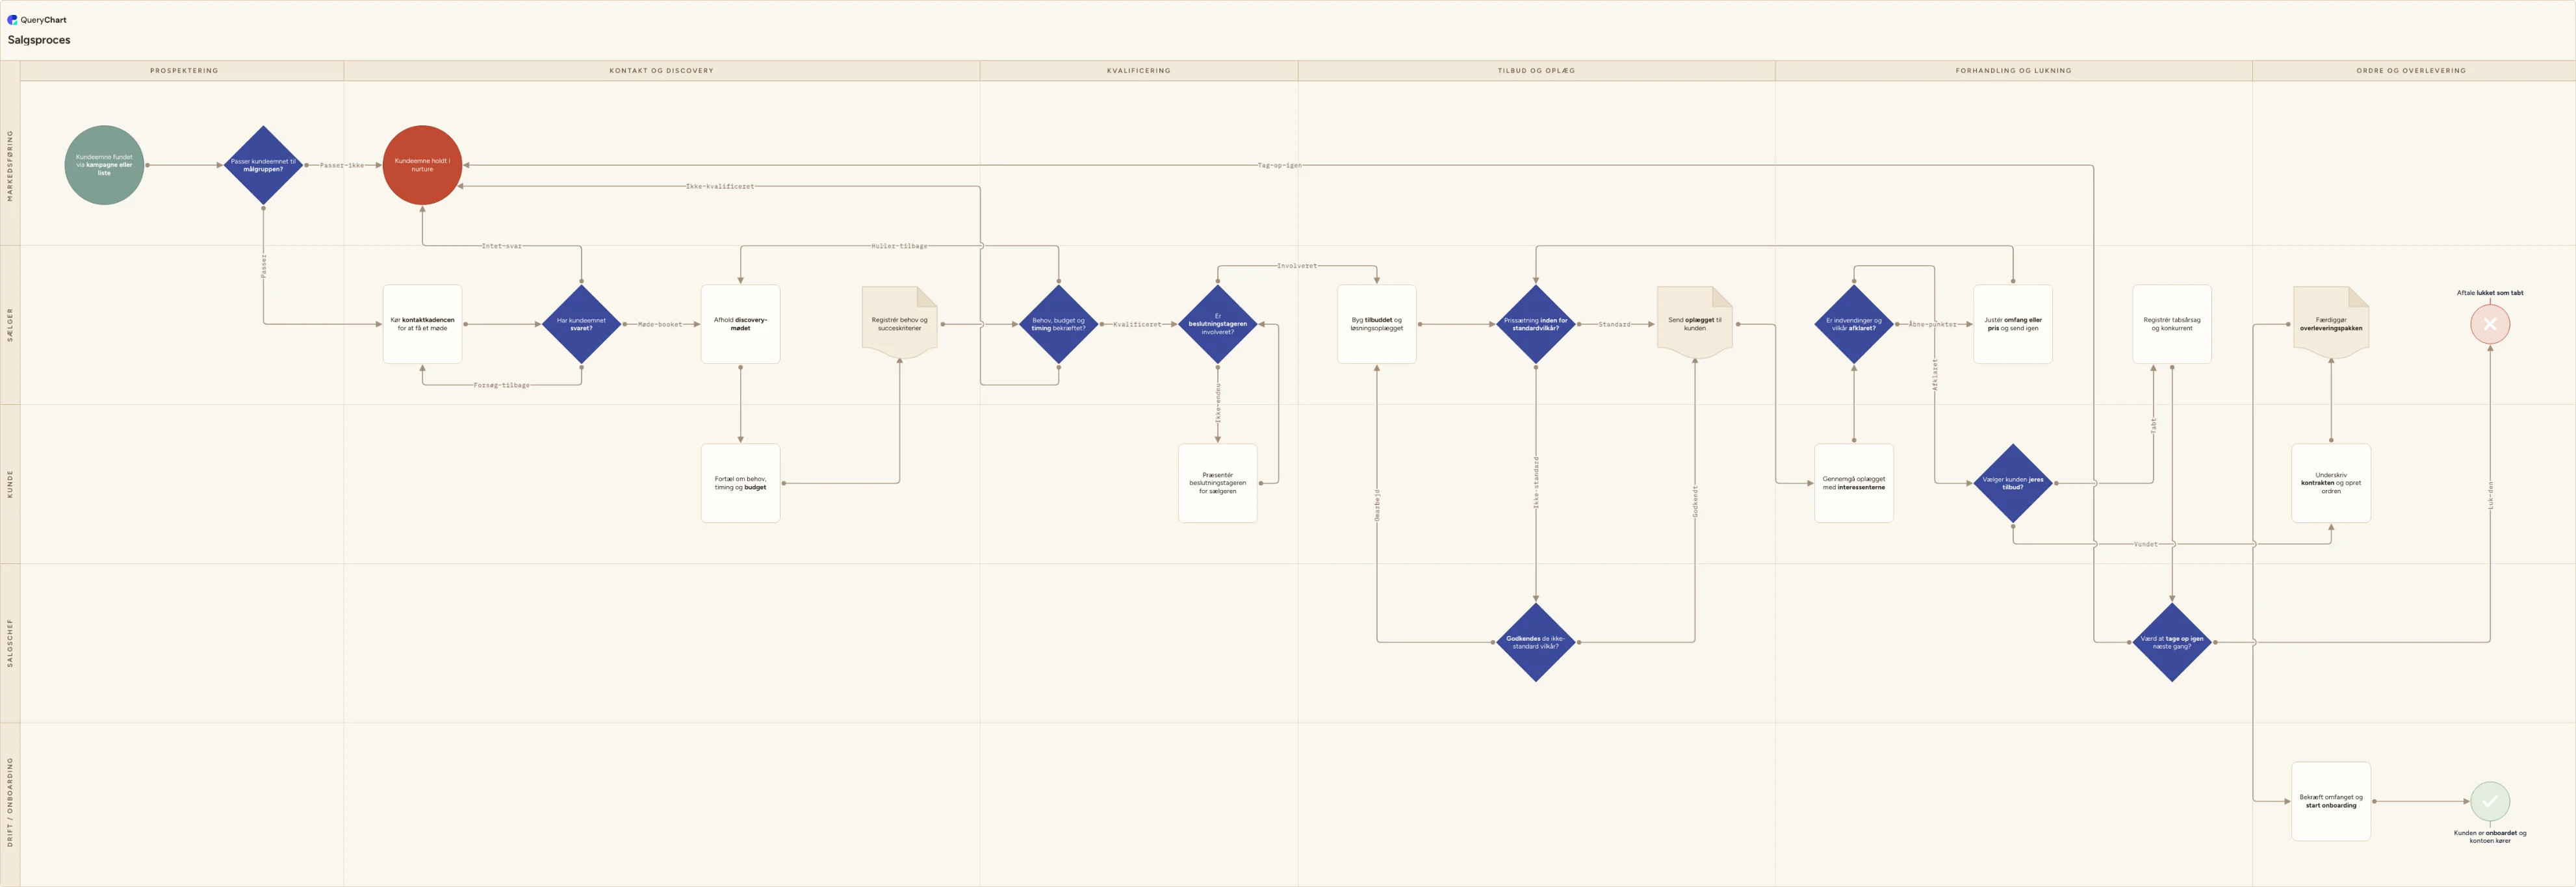
Task: Click the 'KVALIFICERING' column header
Action: [1138, 71]
